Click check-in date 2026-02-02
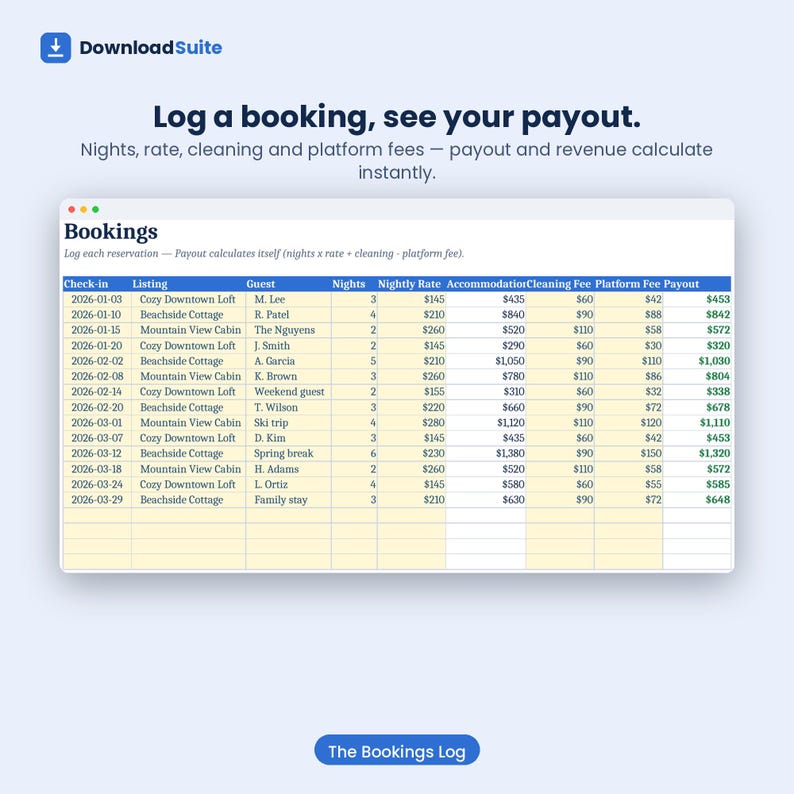Viewport: 794px width, 794px height. 97,361
